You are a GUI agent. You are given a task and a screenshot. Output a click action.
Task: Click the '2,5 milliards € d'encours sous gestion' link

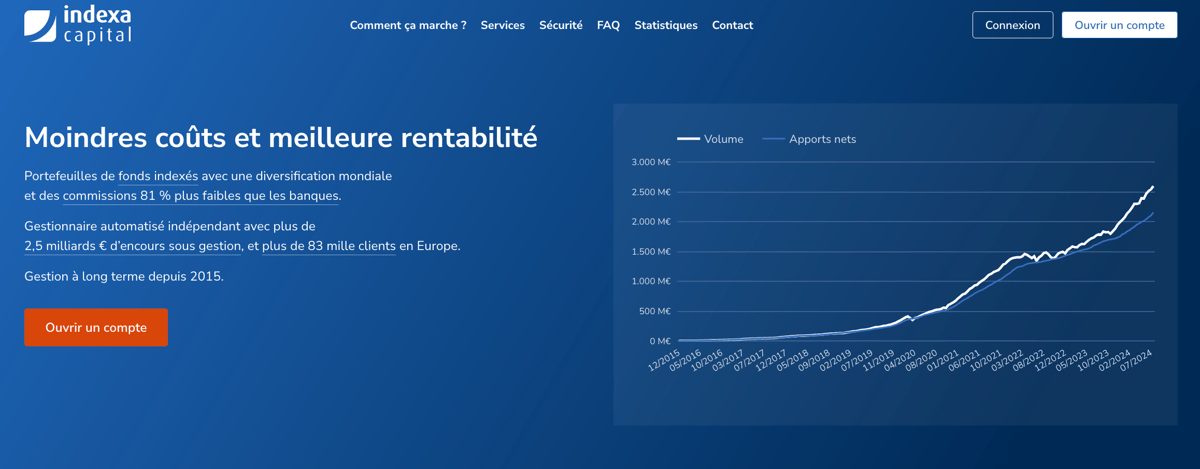coord(133,246)
